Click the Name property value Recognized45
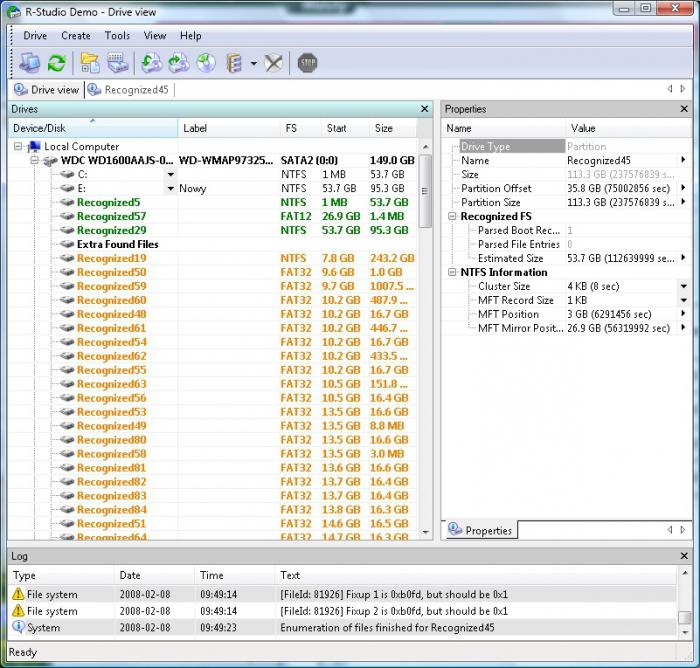The height and width of the screenshot is (668, 700). click(599, 160)
